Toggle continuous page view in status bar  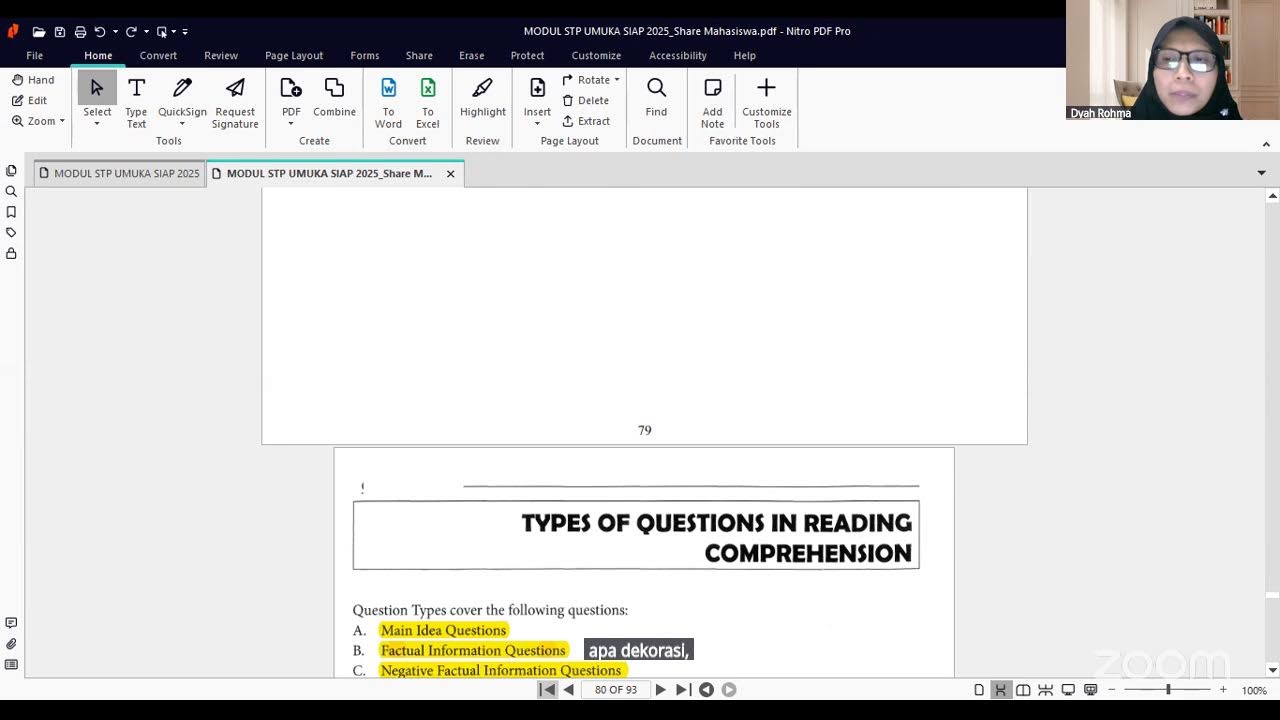[1000, 690]
